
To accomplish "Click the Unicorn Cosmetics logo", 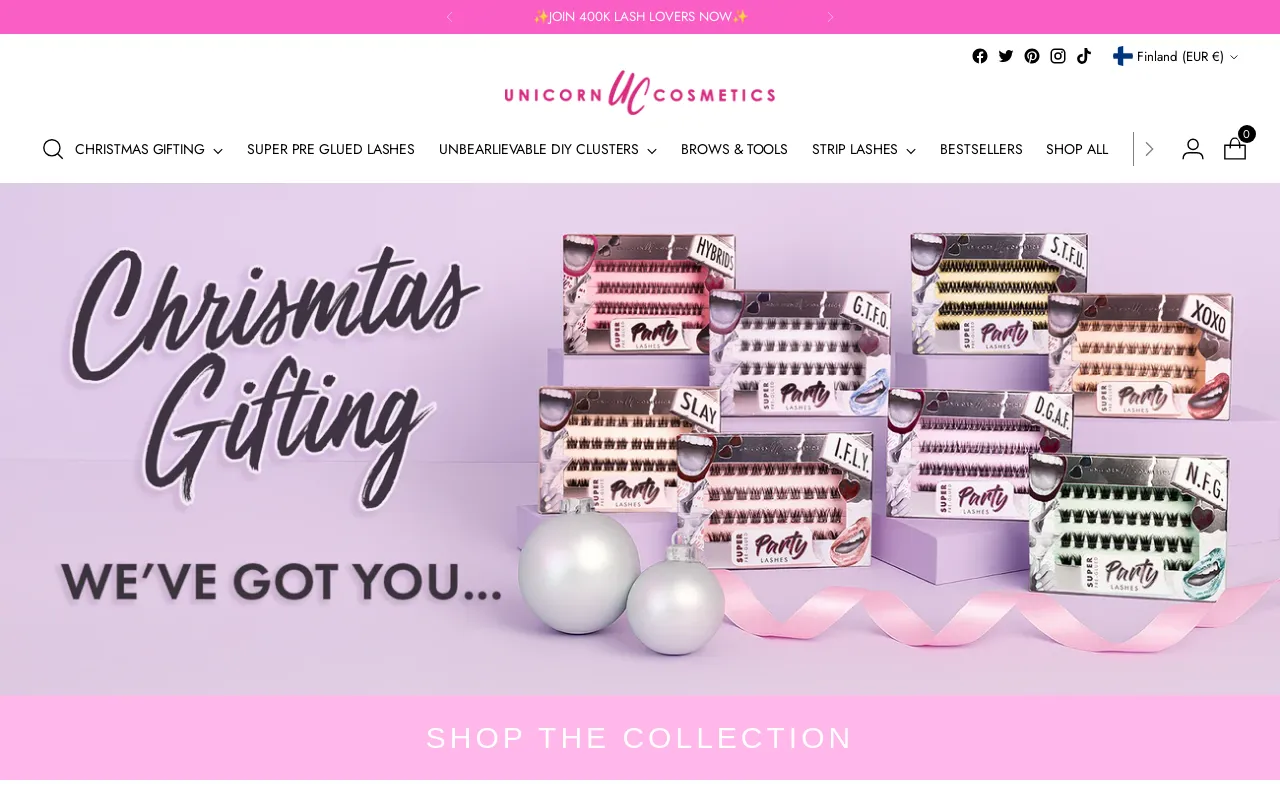I will tap(640, 93).
